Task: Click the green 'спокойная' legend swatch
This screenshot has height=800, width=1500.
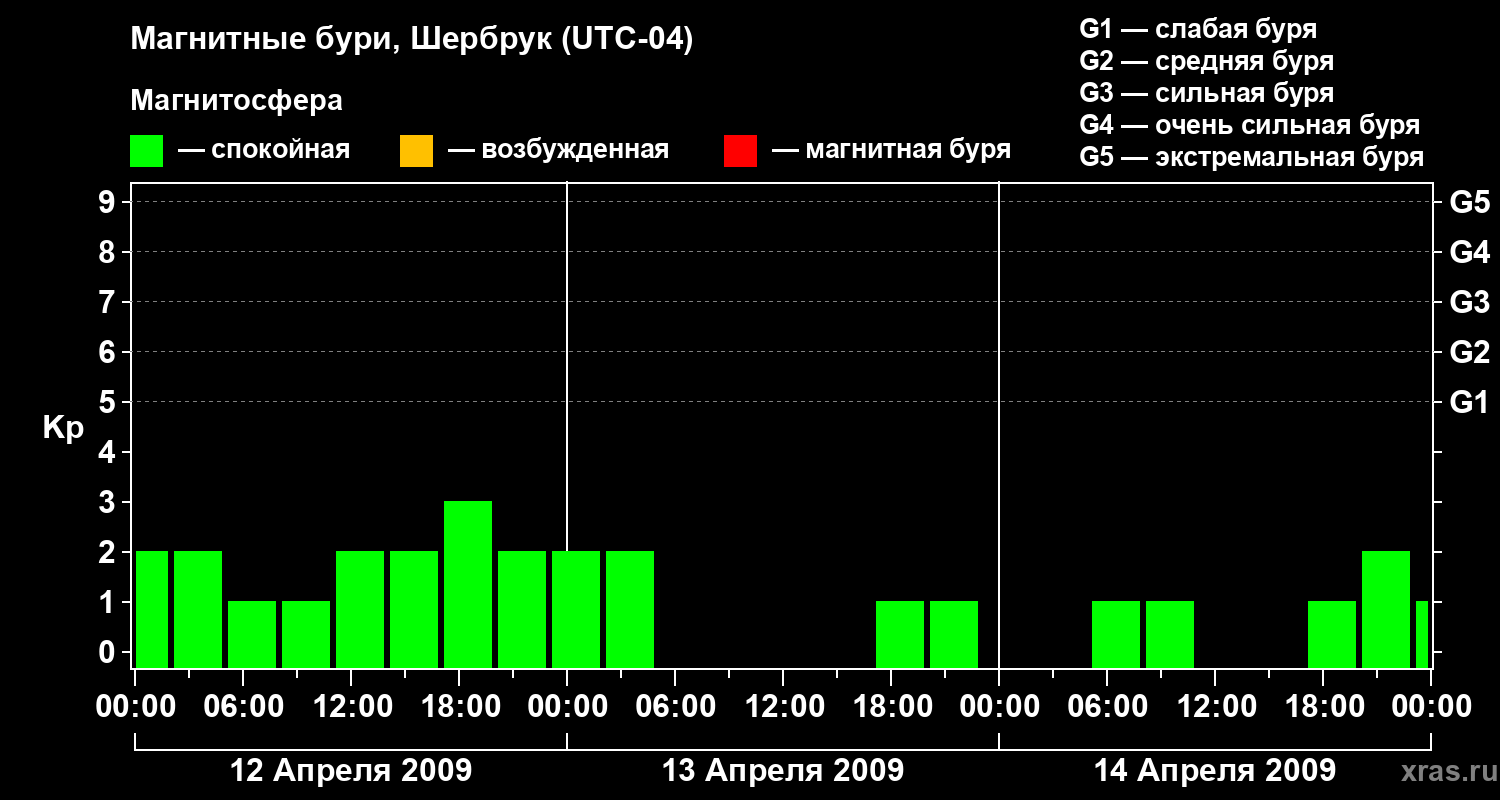Action: click(x=147, y=151)
